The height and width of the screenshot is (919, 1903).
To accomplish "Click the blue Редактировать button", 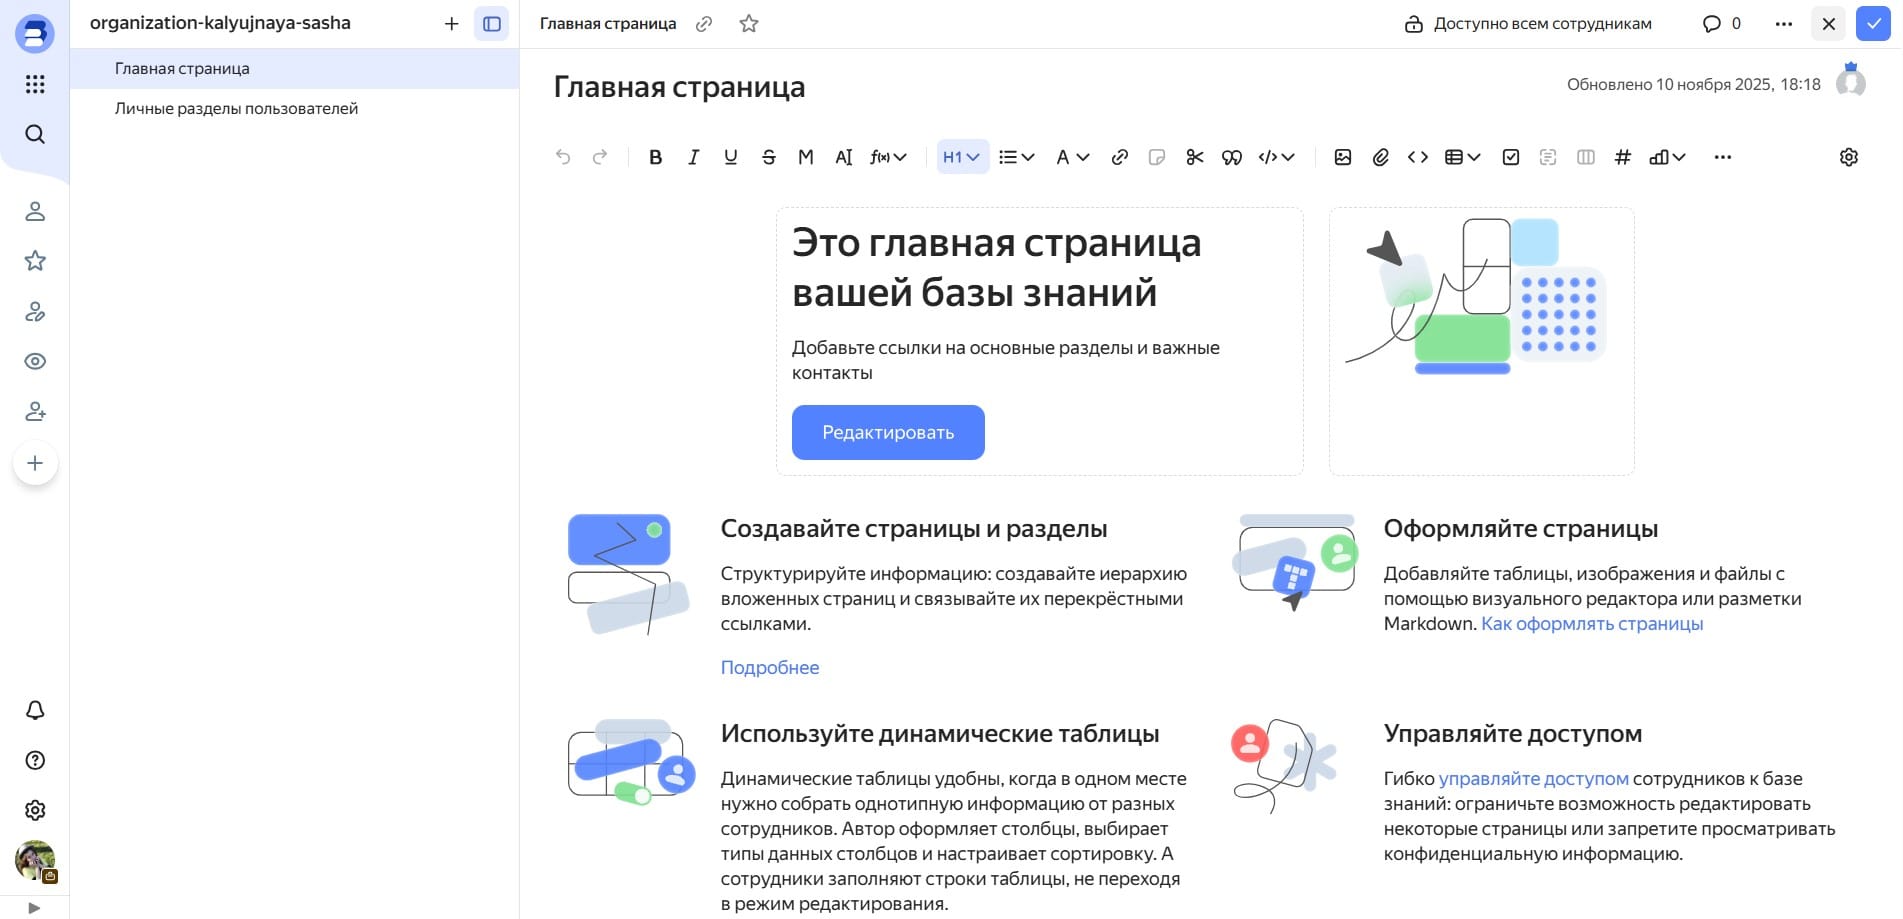I will (888, 433).
